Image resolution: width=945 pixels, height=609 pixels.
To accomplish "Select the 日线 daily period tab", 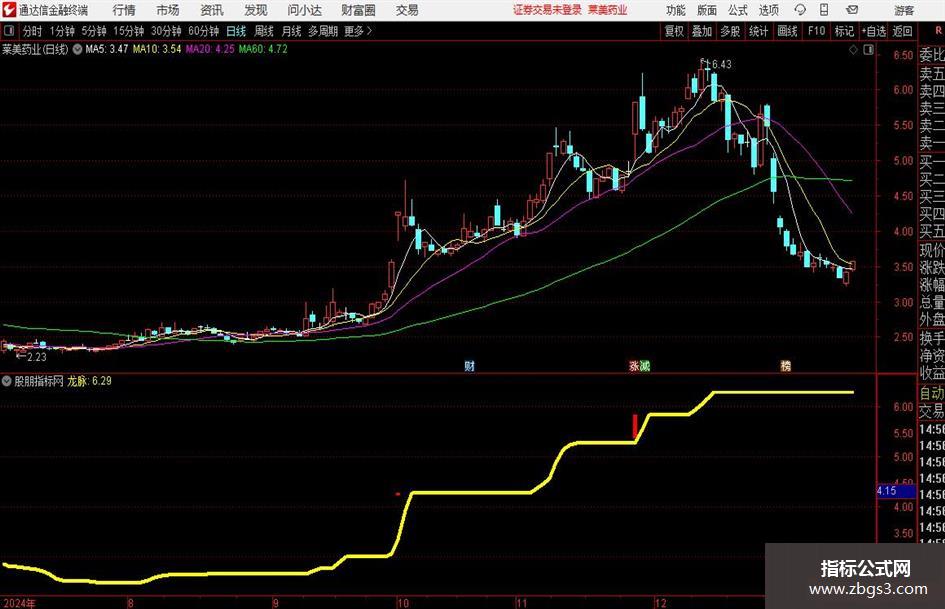I will 236,31.
